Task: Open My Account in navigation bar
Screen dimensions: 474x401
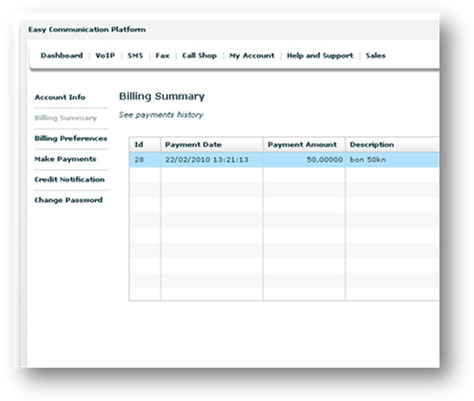Action: pyautogui.click(x=252, y=56)
